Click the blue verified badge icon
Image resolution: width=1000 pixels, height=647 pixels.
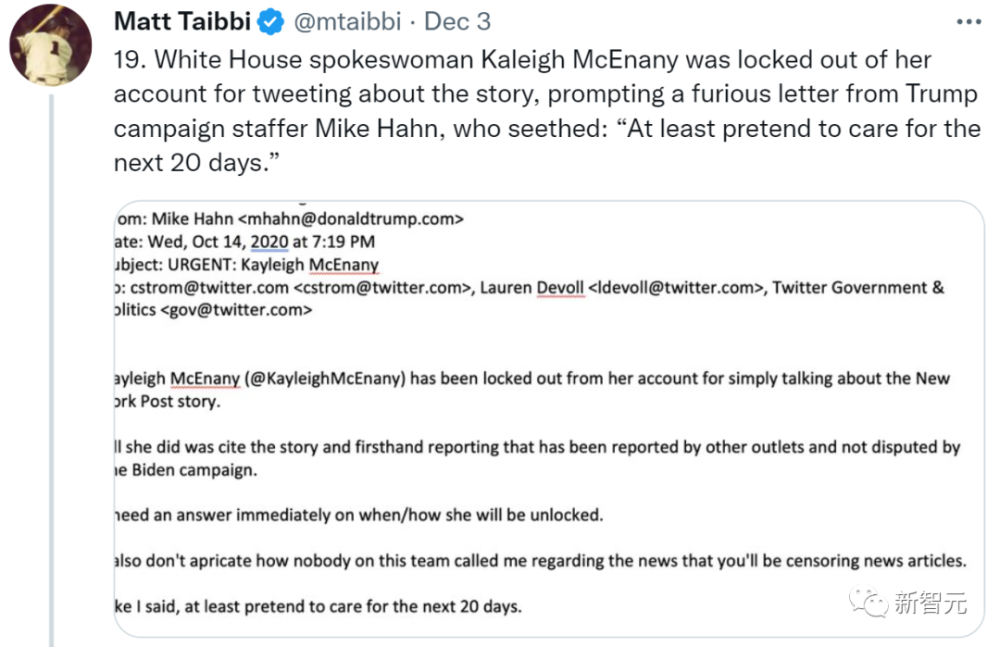[x=270, y=22]
